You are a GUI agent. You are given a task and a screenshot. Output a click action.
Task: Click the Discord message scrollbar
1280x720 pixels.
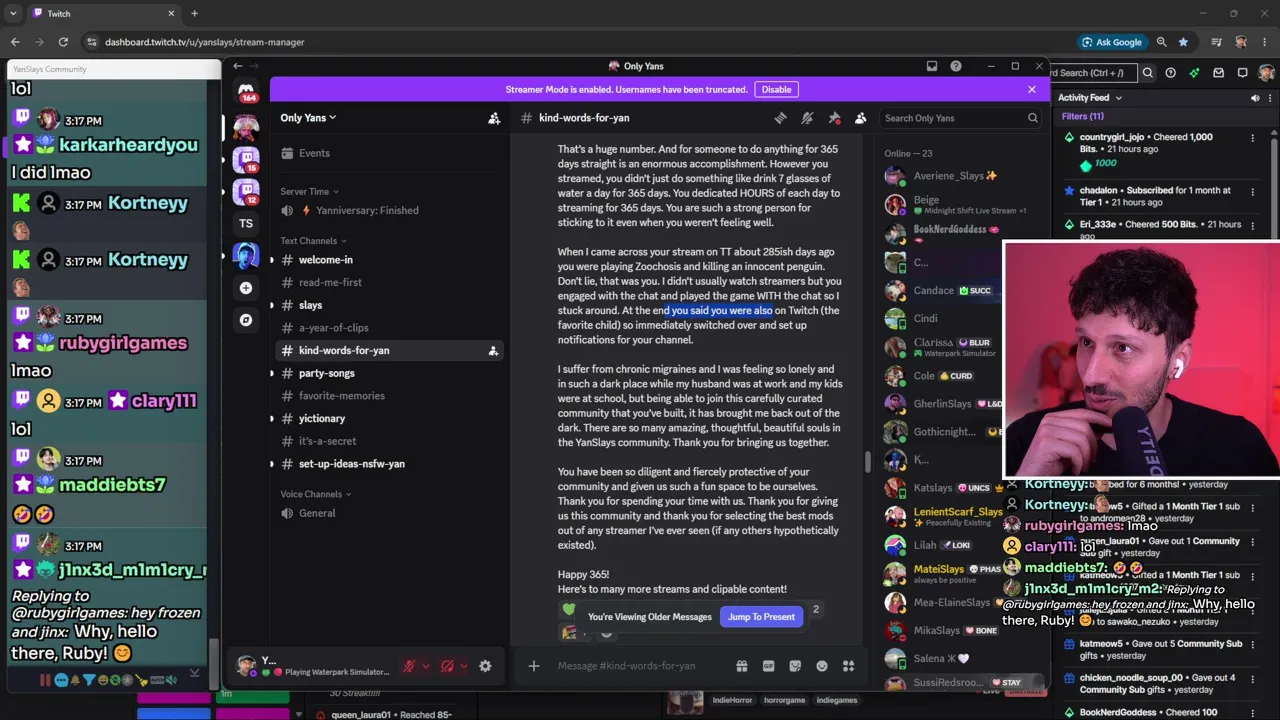[x=868, y=463]
